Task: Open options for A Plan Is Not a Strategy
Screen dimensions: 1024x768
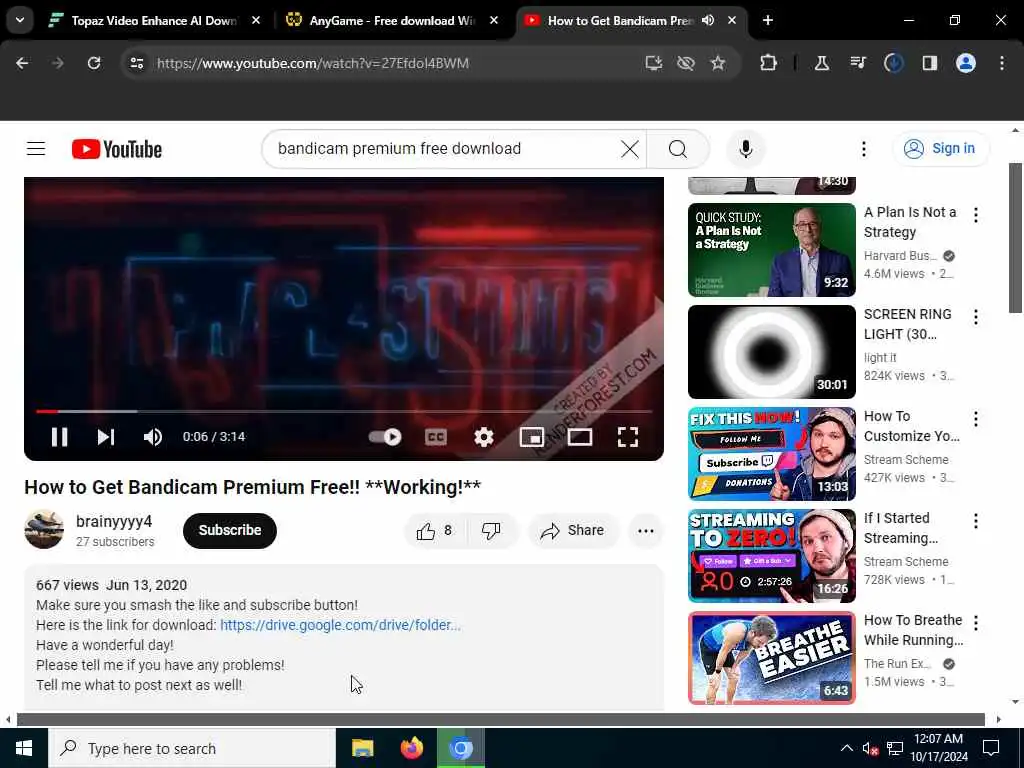Action: [976, 215]
